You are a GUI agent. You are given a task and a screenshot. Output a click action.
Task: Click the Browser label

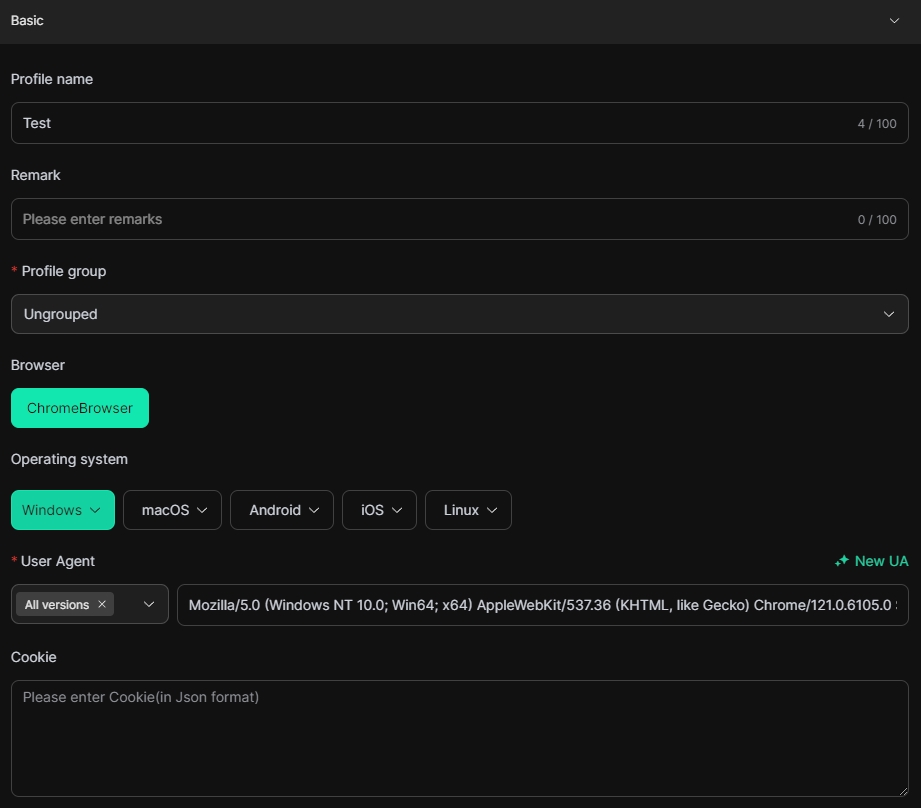point(38,365)
